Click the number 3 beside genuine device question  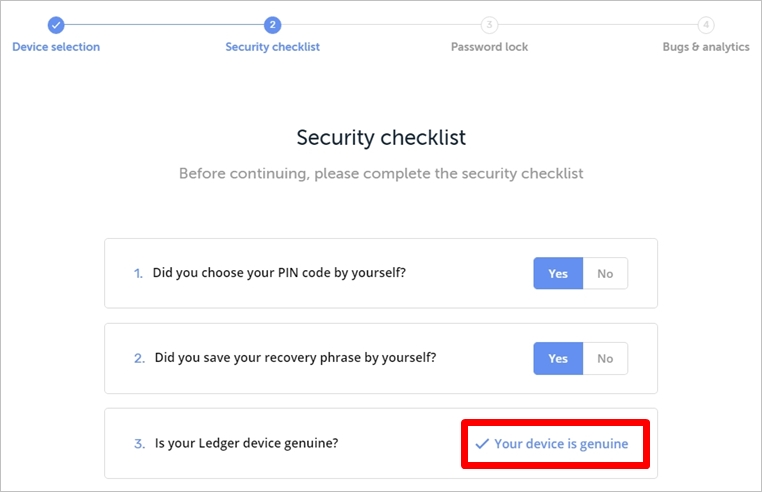click(139, 443)
